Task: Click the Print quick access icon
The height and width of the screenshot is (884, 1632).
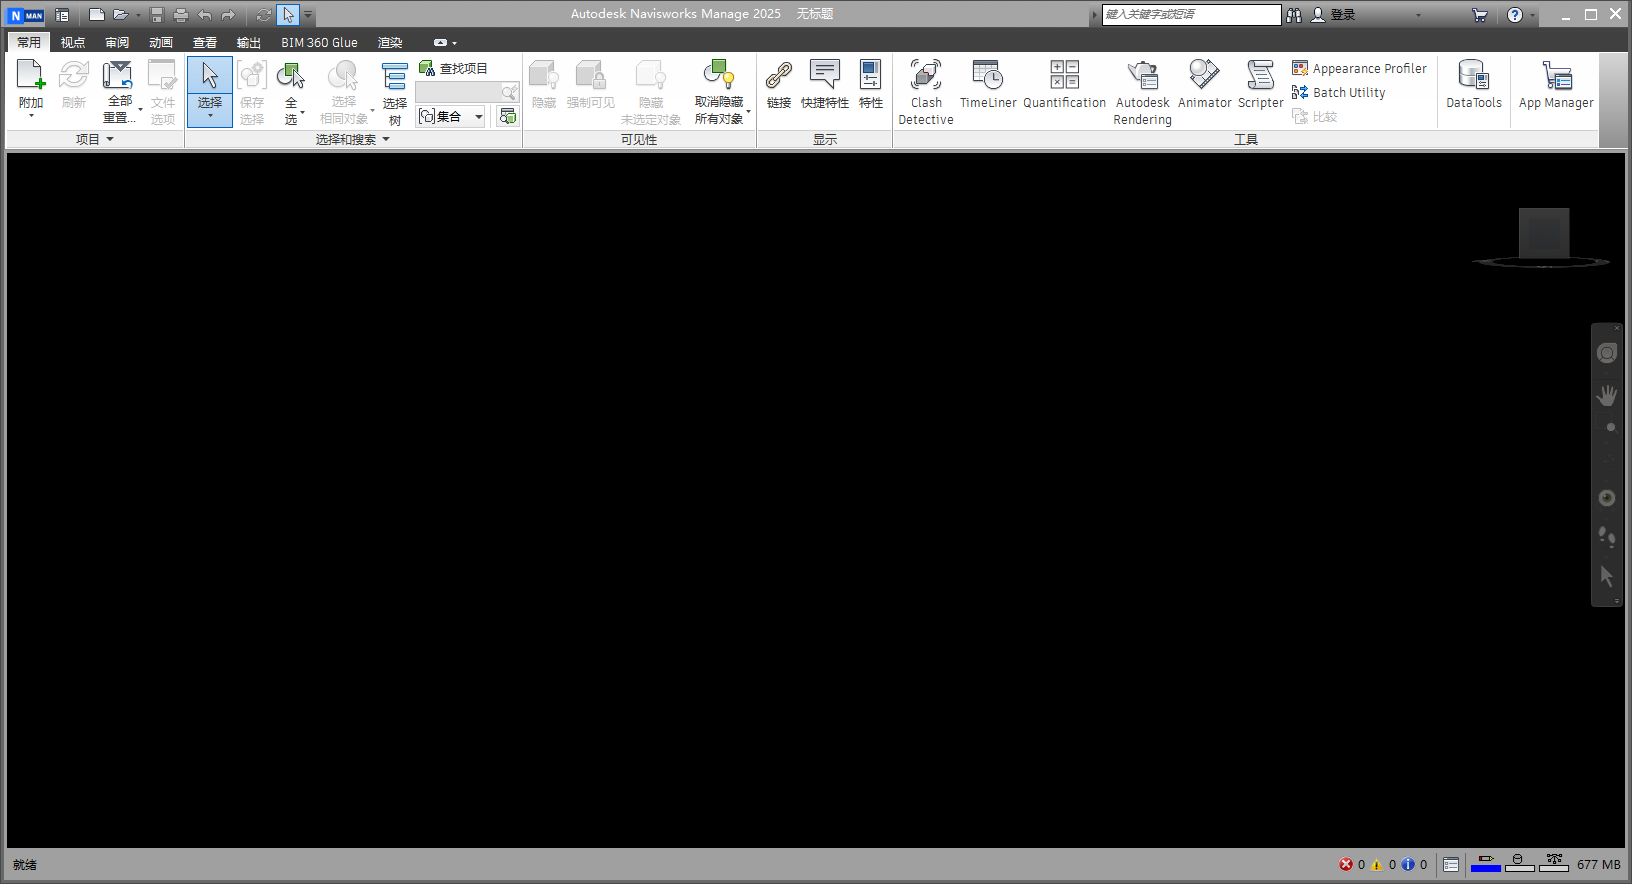Action: 181,15
